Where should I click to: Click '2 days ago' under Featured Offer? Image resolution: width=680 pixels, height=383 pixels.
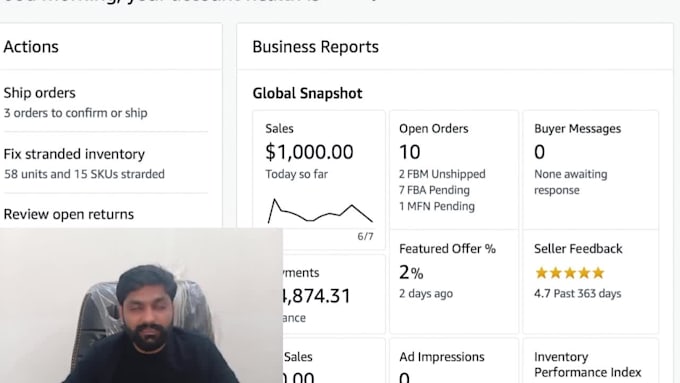tap(425, 294)
